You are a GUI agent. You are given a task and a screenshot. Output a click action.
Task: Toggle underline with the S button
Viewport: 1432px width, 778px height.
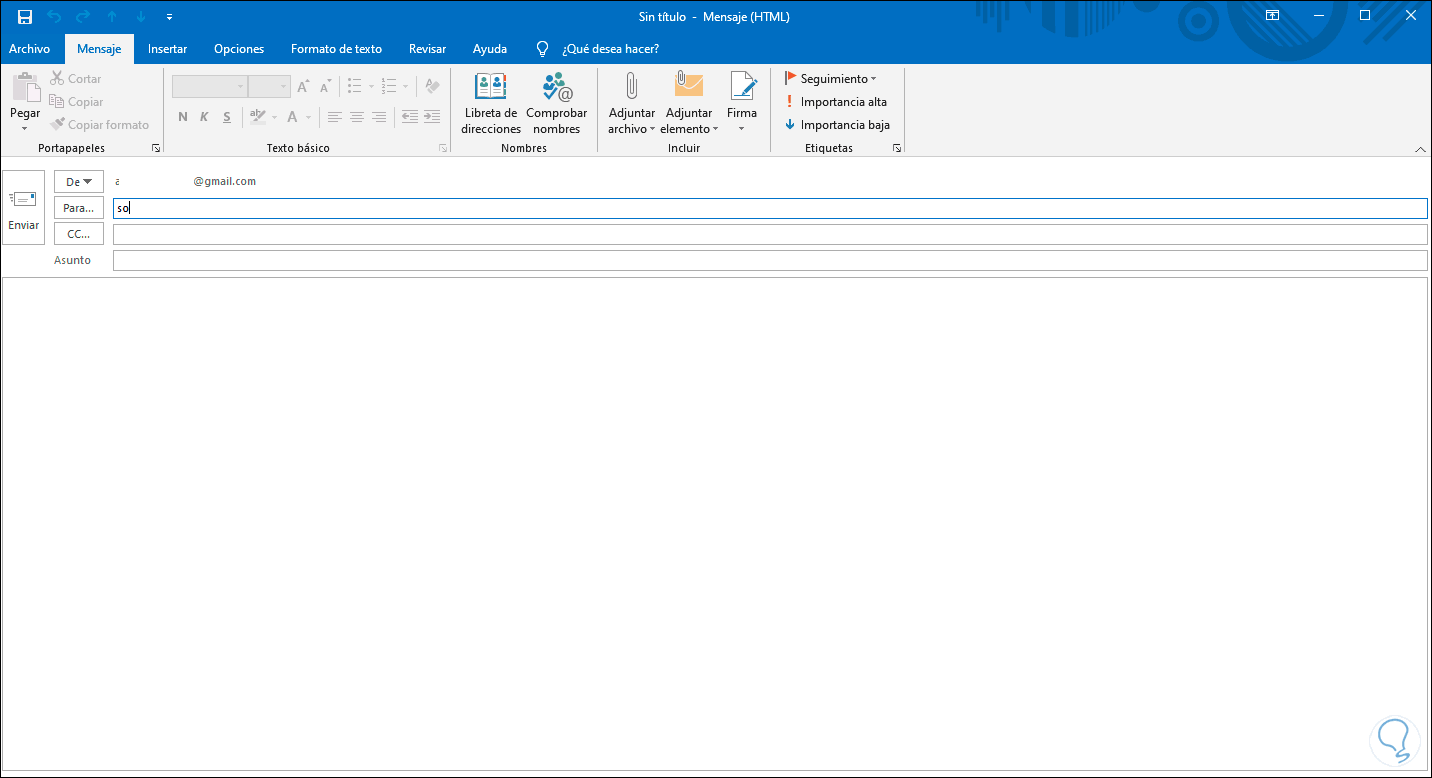[x=227, y=117]
